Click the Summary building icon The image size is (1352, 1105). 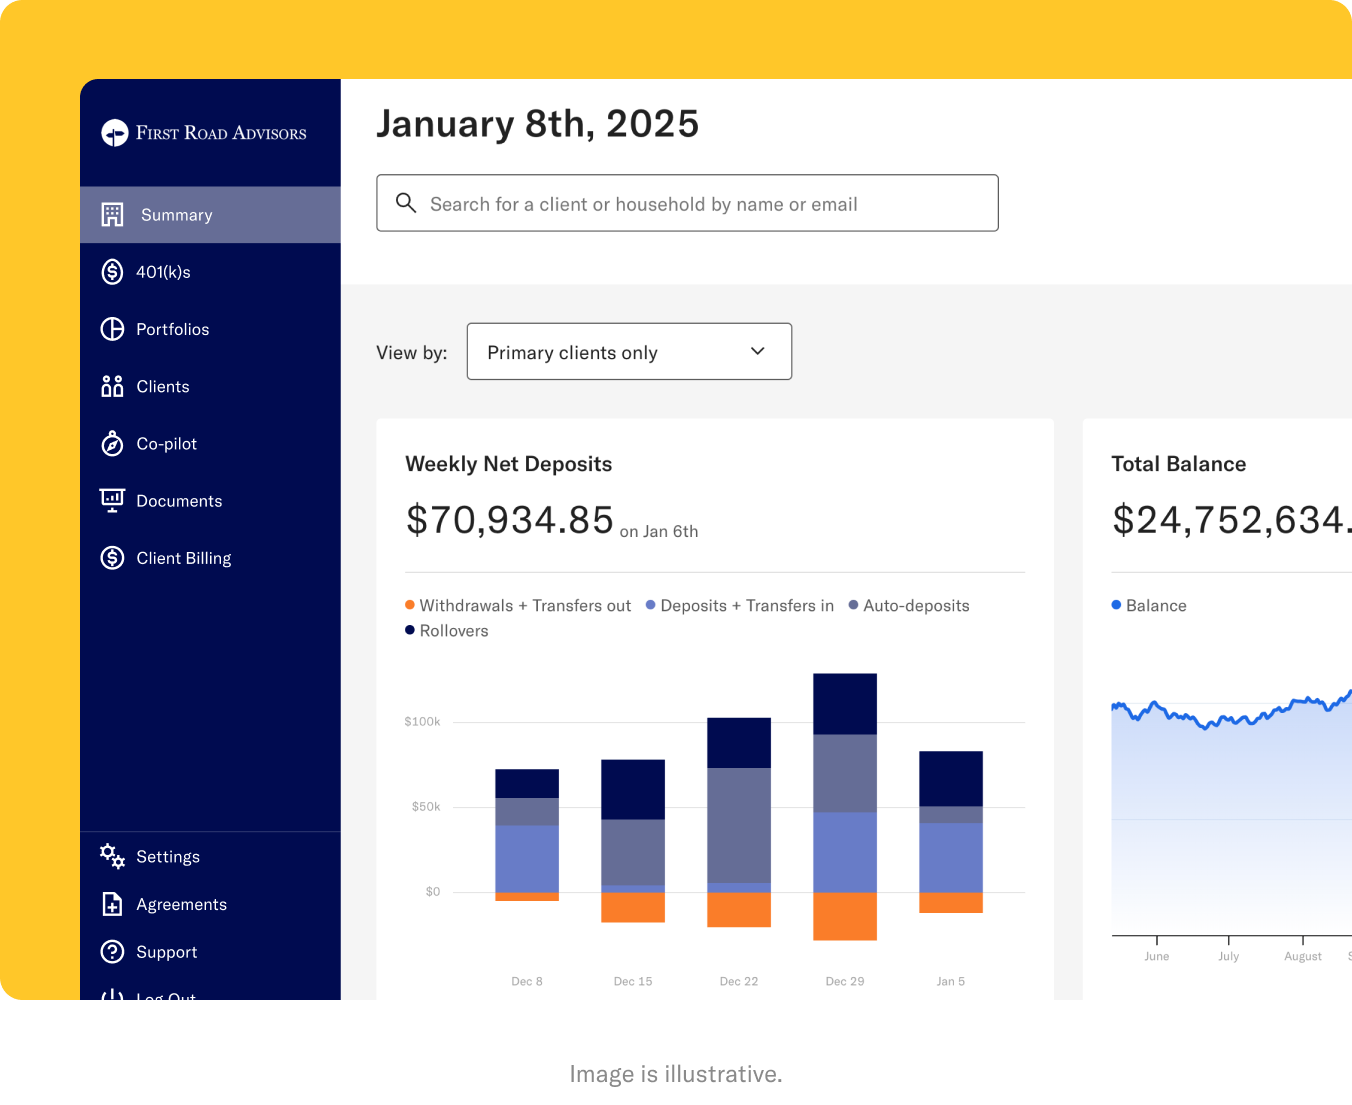[112, 215]
